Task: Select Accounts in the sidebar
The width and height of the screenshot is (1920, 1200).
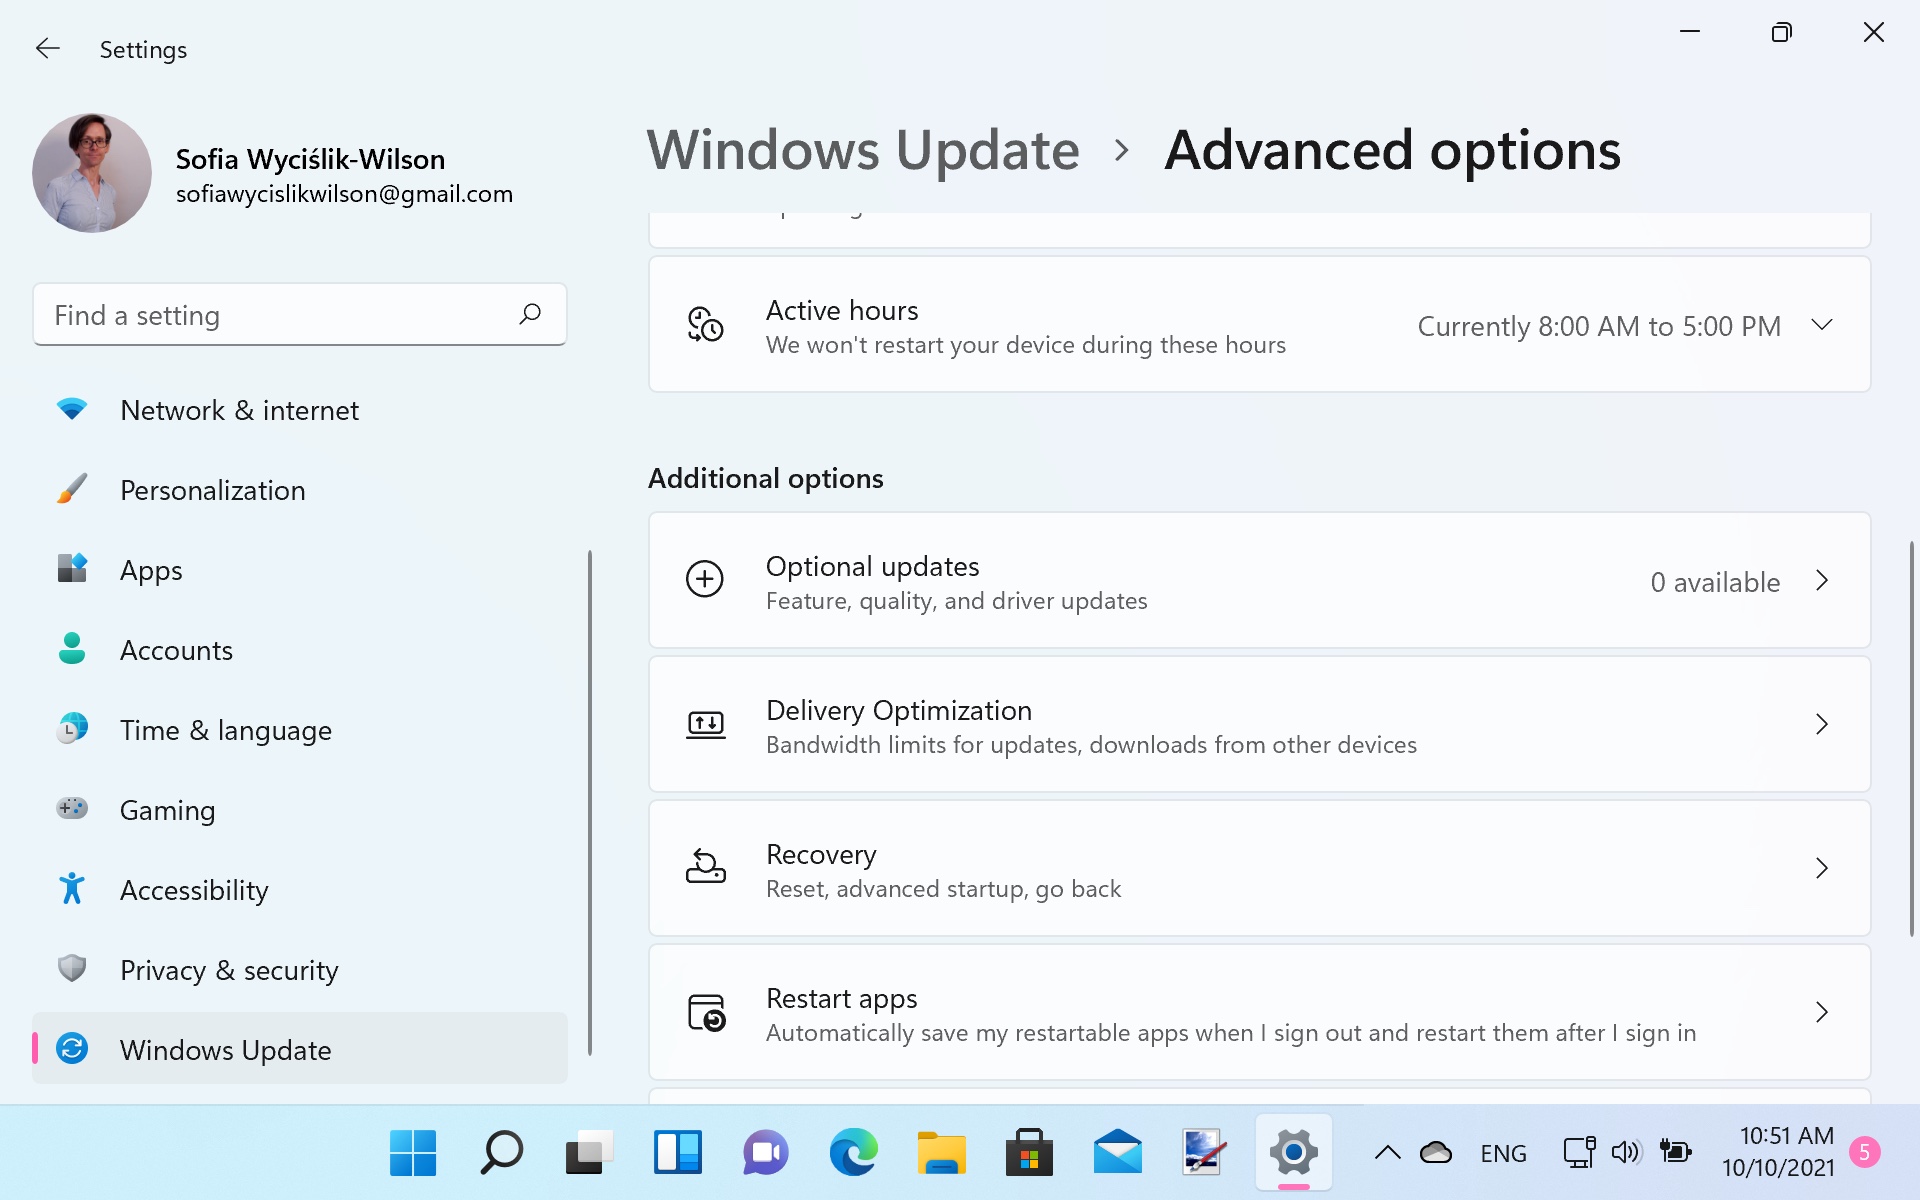Action: [x=300, y=650]
